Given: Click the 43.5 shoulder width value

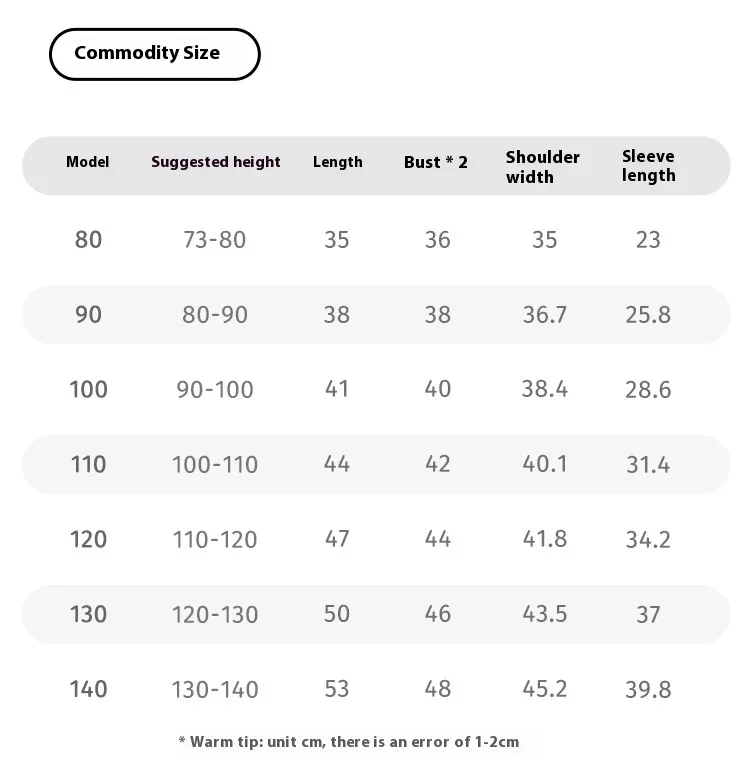Looking at the screenshot, I should click(545, 614).
